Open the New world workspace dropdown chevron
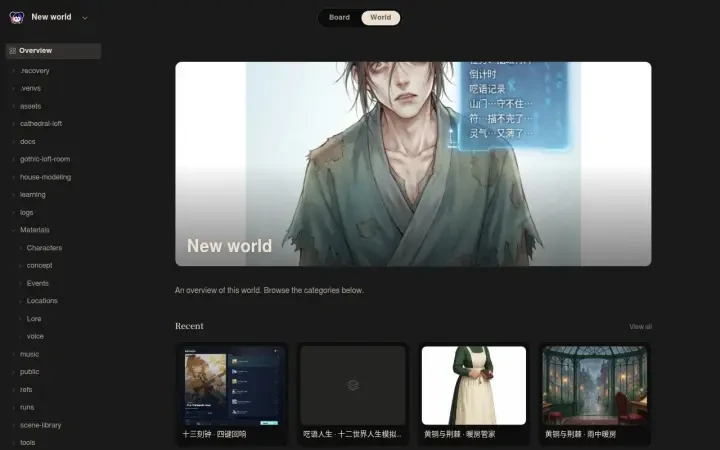The height and width of the screenshot is (450, 720). pos(84,18)
